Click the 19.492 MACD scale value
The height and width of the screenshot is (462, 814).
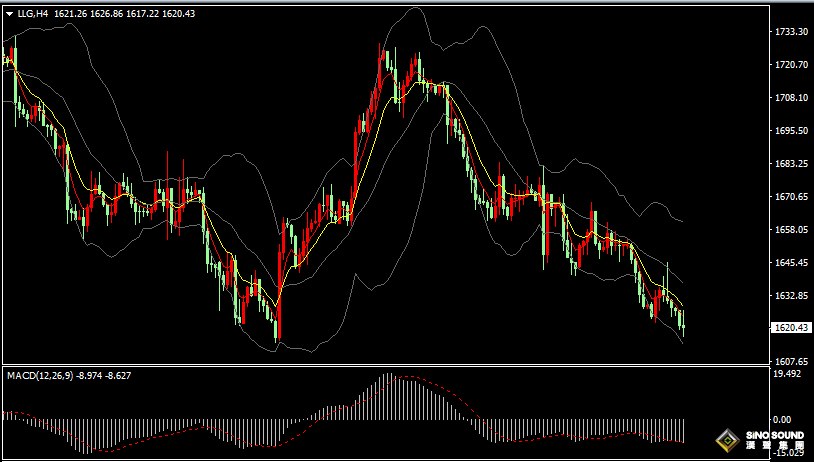click(790, 374)
